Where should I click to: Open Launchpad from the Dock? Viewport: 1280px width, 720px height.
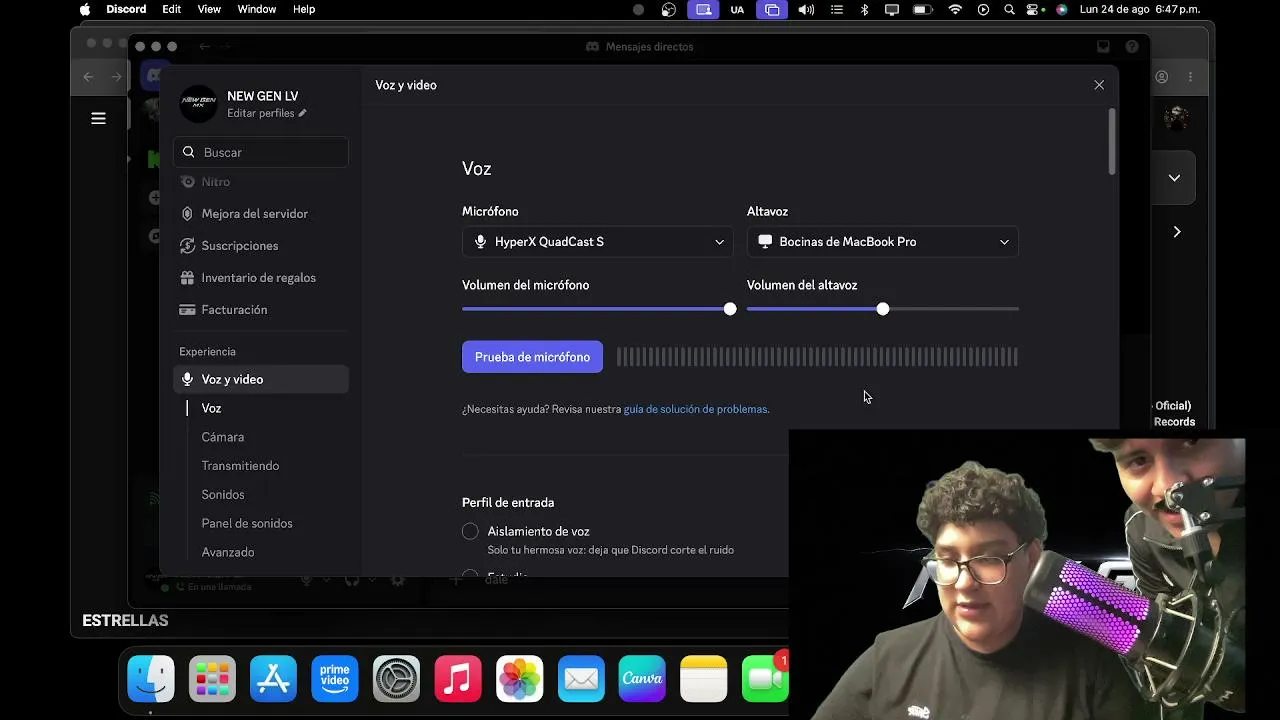click(213, 680)
